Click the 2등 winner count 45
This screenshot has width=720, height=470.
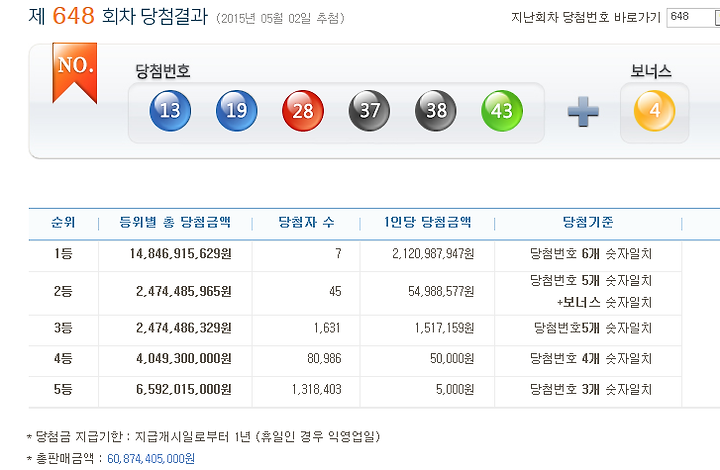pyautogui.click(x=335, y=291)
